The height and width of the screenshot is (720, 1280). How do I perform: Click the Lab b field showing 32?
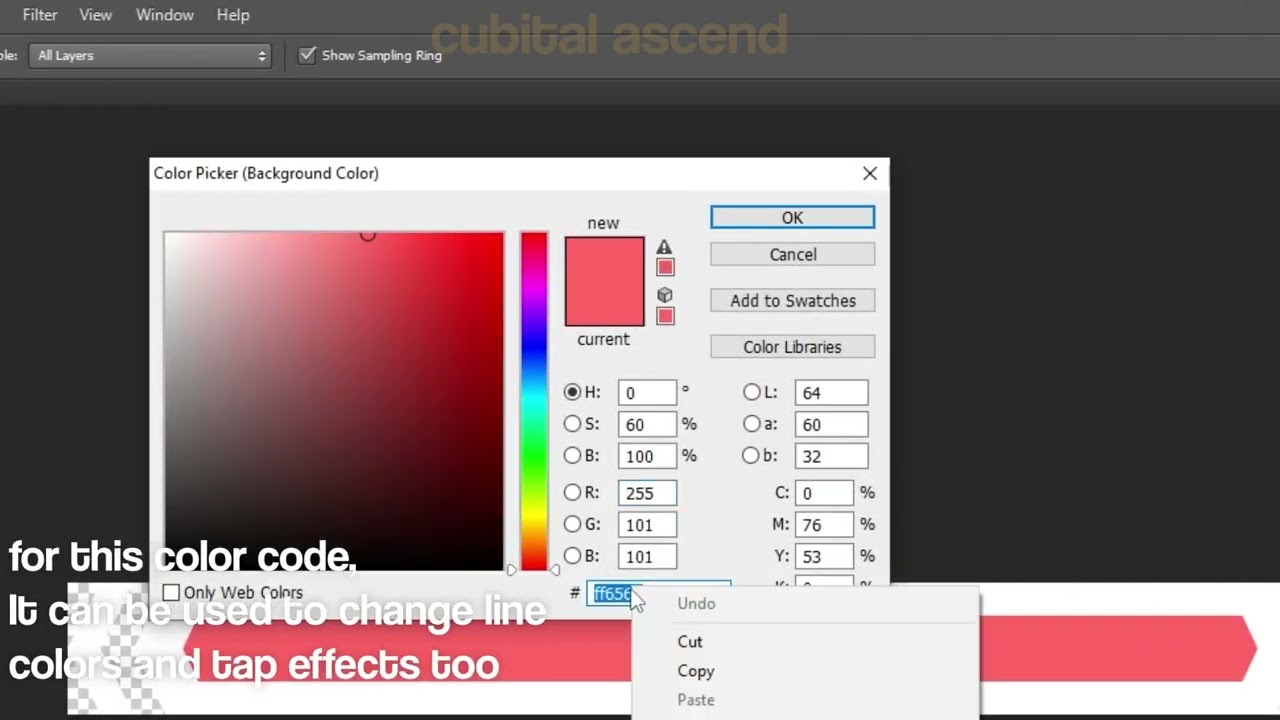pos(831,456)
